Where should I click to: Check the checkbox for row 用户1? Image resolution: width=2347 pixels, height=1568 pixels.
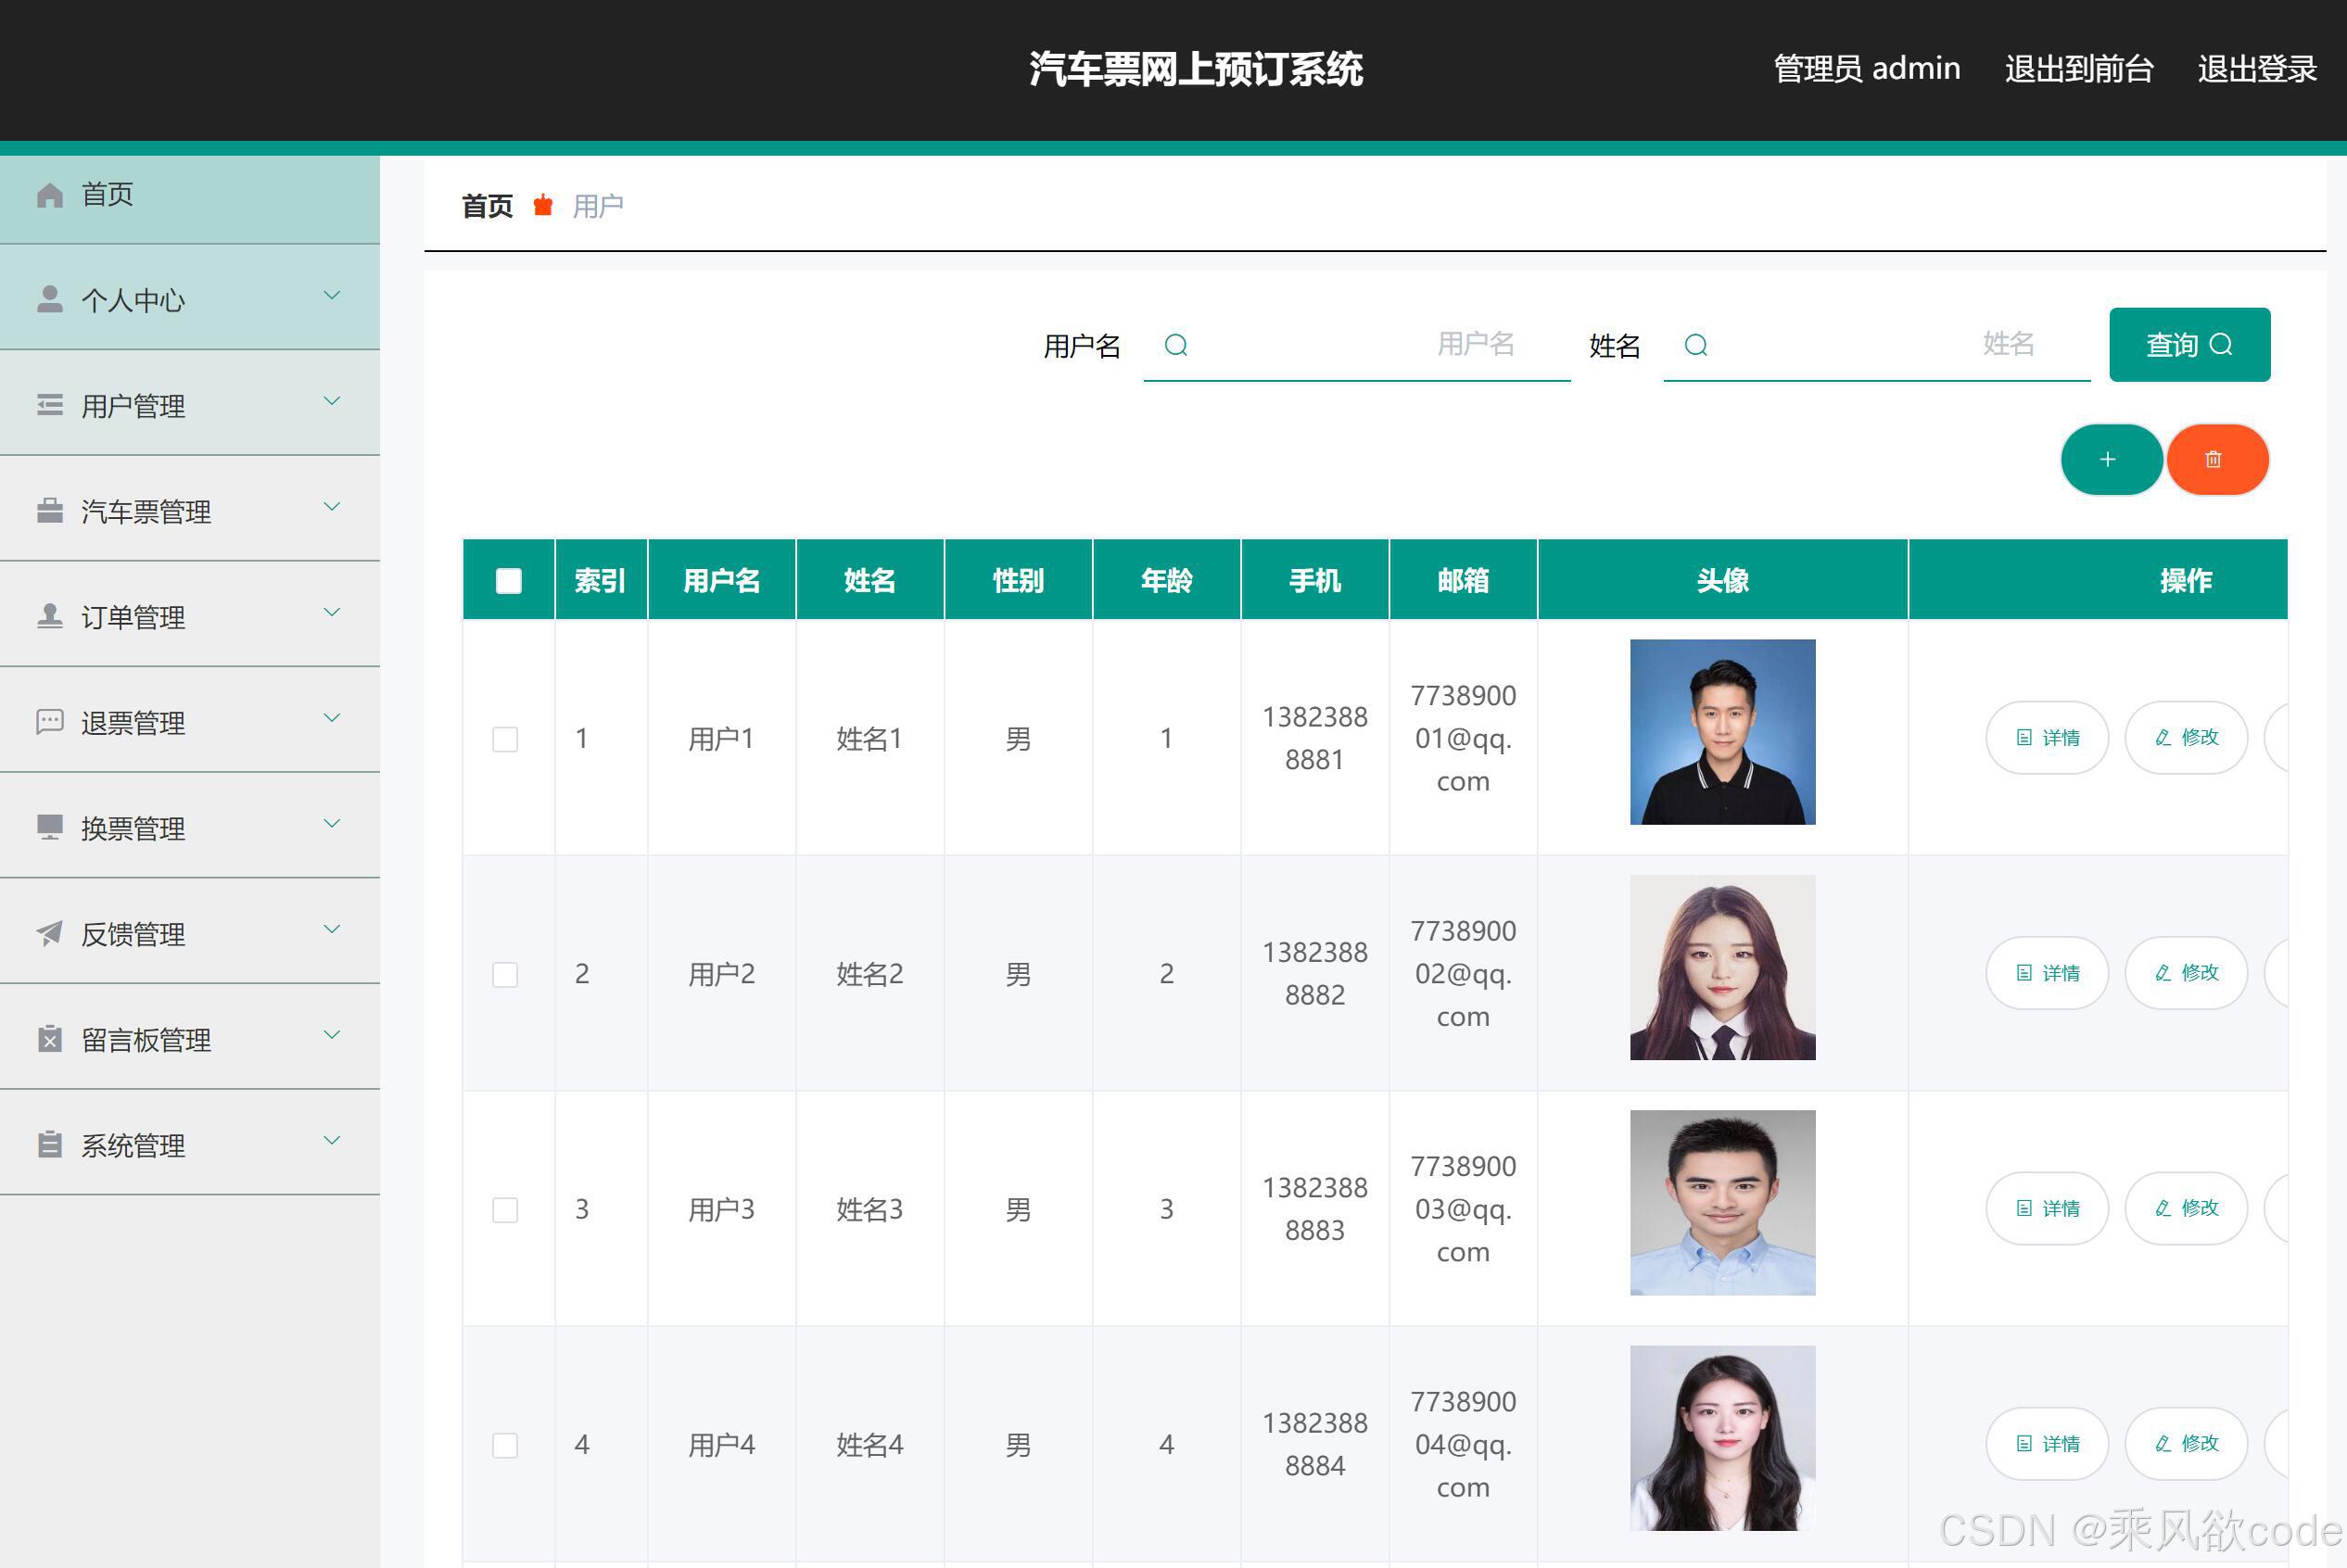(505, 739)
